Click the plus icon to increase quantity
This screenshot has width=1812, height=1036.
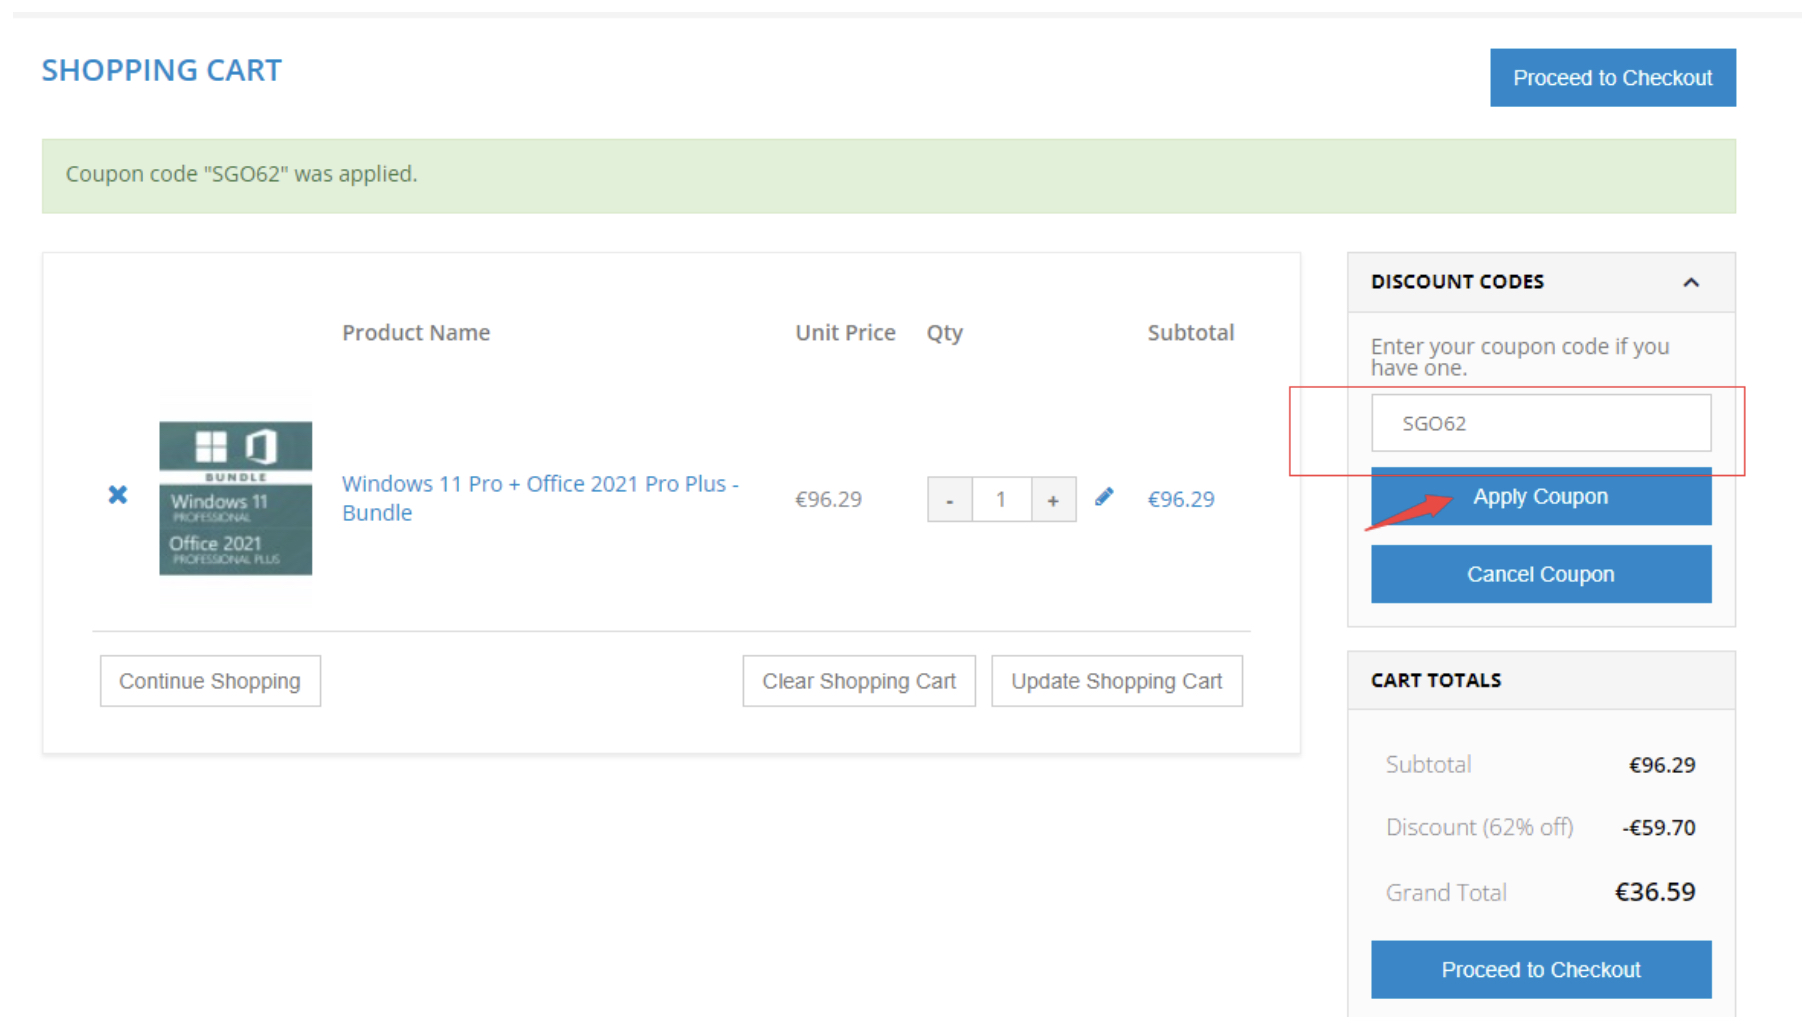tap(1054, 499)
